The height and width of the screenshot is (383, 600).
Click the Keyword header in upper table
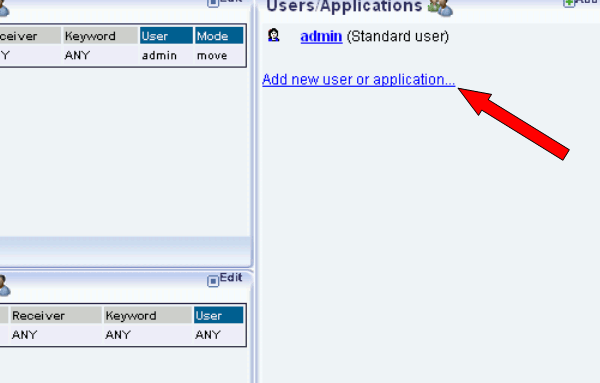point(100,36)
